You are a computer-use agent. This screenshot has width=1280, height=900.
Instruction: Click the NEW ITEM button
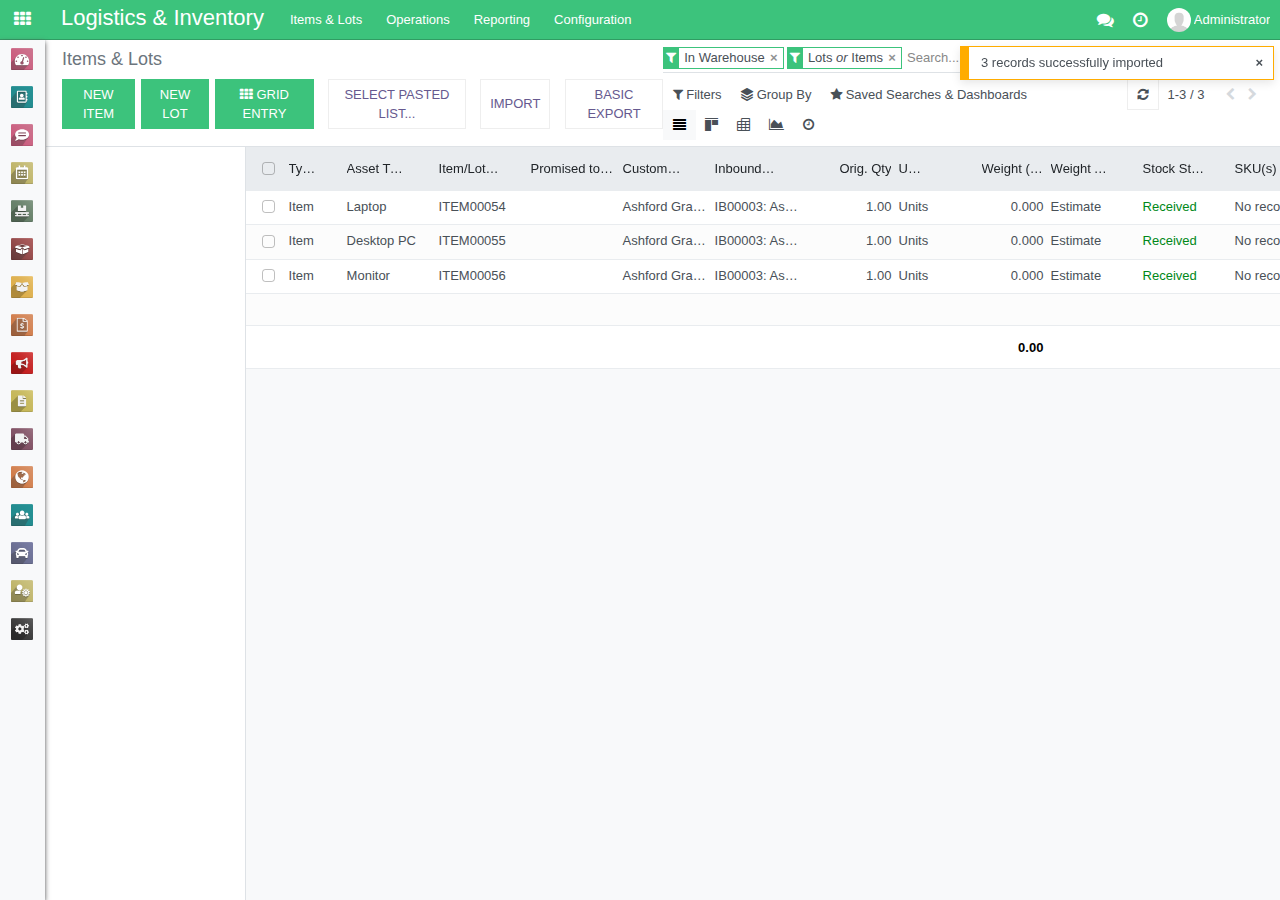tap(98, 104)
